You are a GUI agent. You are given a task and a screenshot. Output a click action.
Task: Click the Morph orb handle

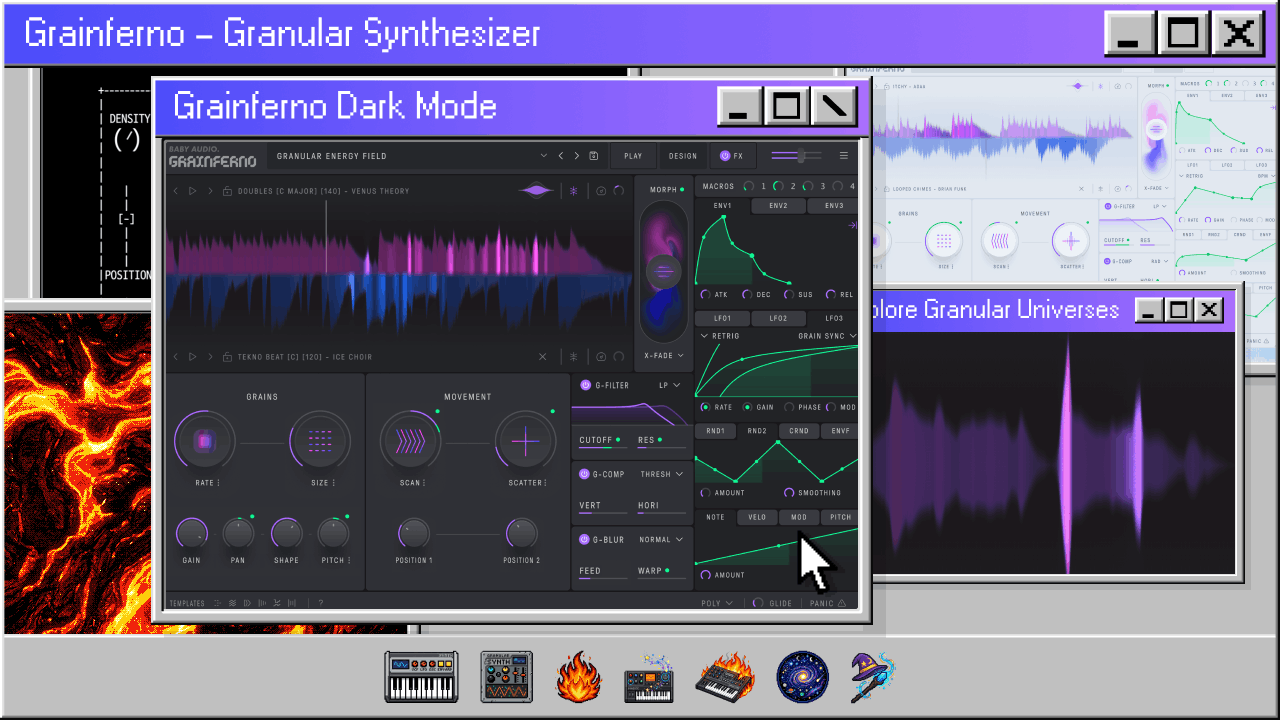pyautogui.click(x=663, y=270)
